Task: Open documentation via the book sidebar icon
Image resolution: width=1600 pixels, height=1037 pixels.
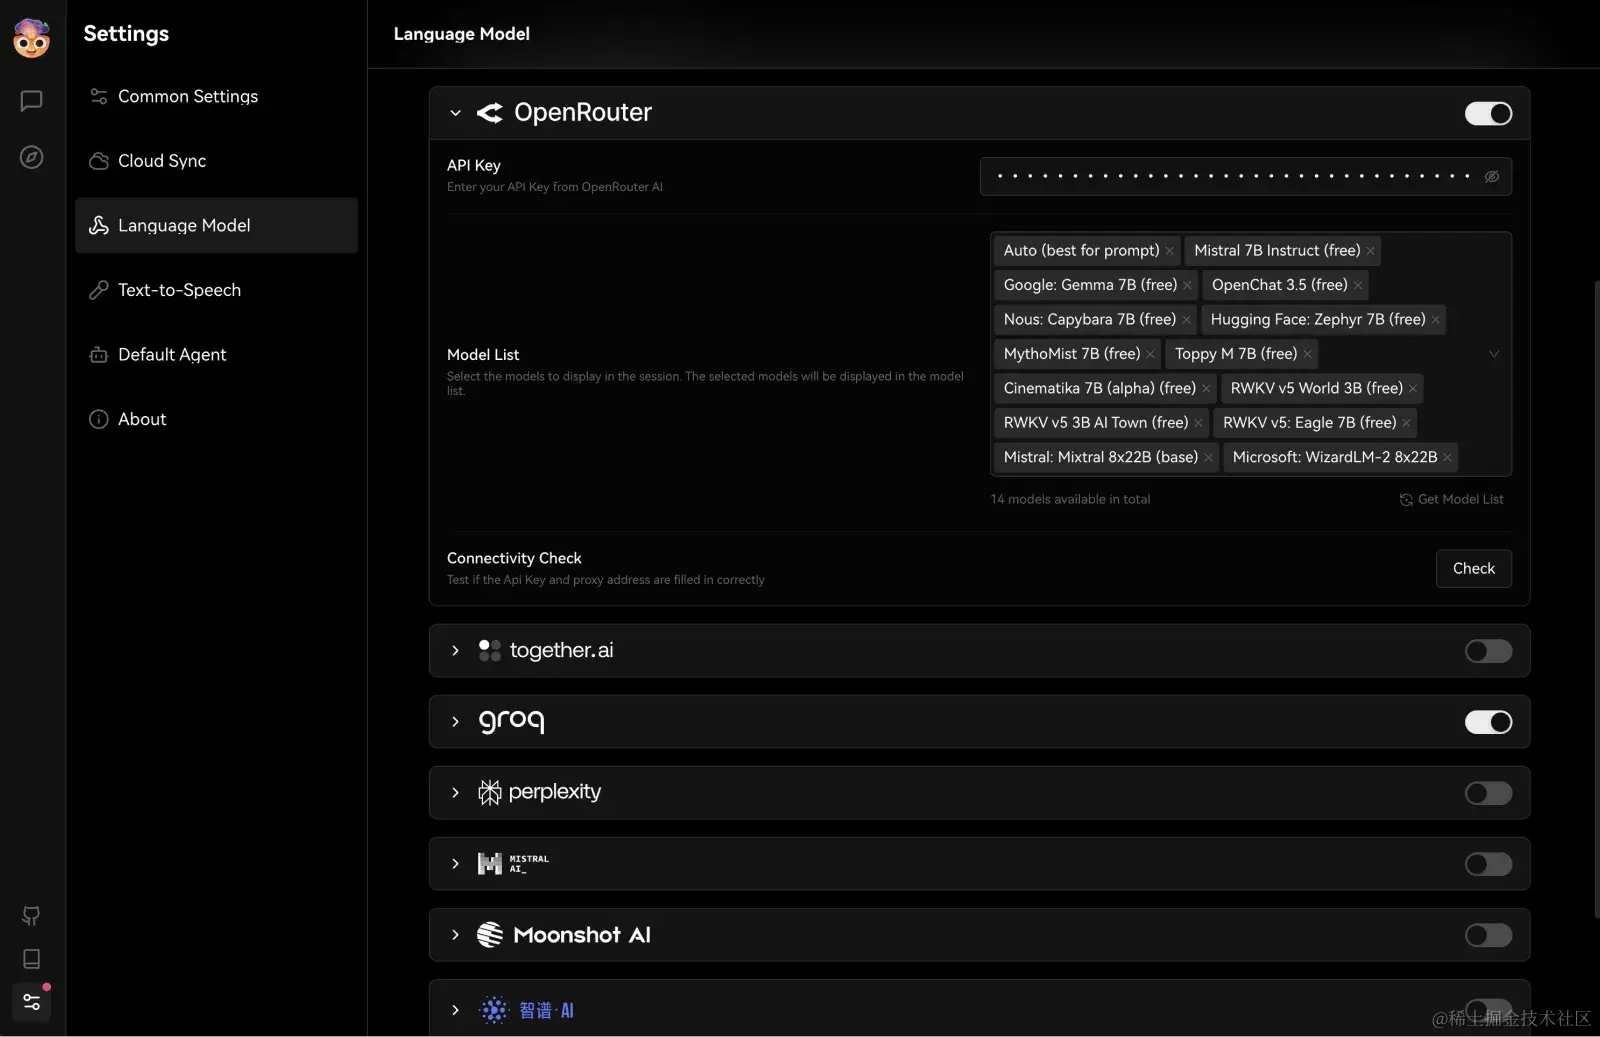Action: tap(31, 959)
